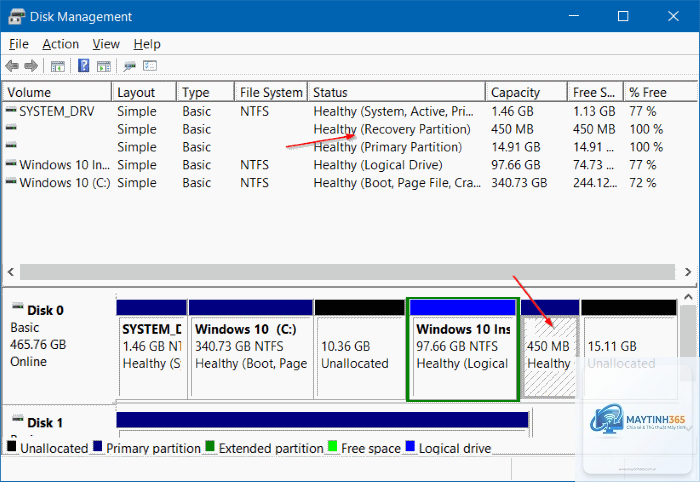Click the 340.73 GB capacity cell
Image resolution: width=700 pixels, height=482 pixels.
519,183
